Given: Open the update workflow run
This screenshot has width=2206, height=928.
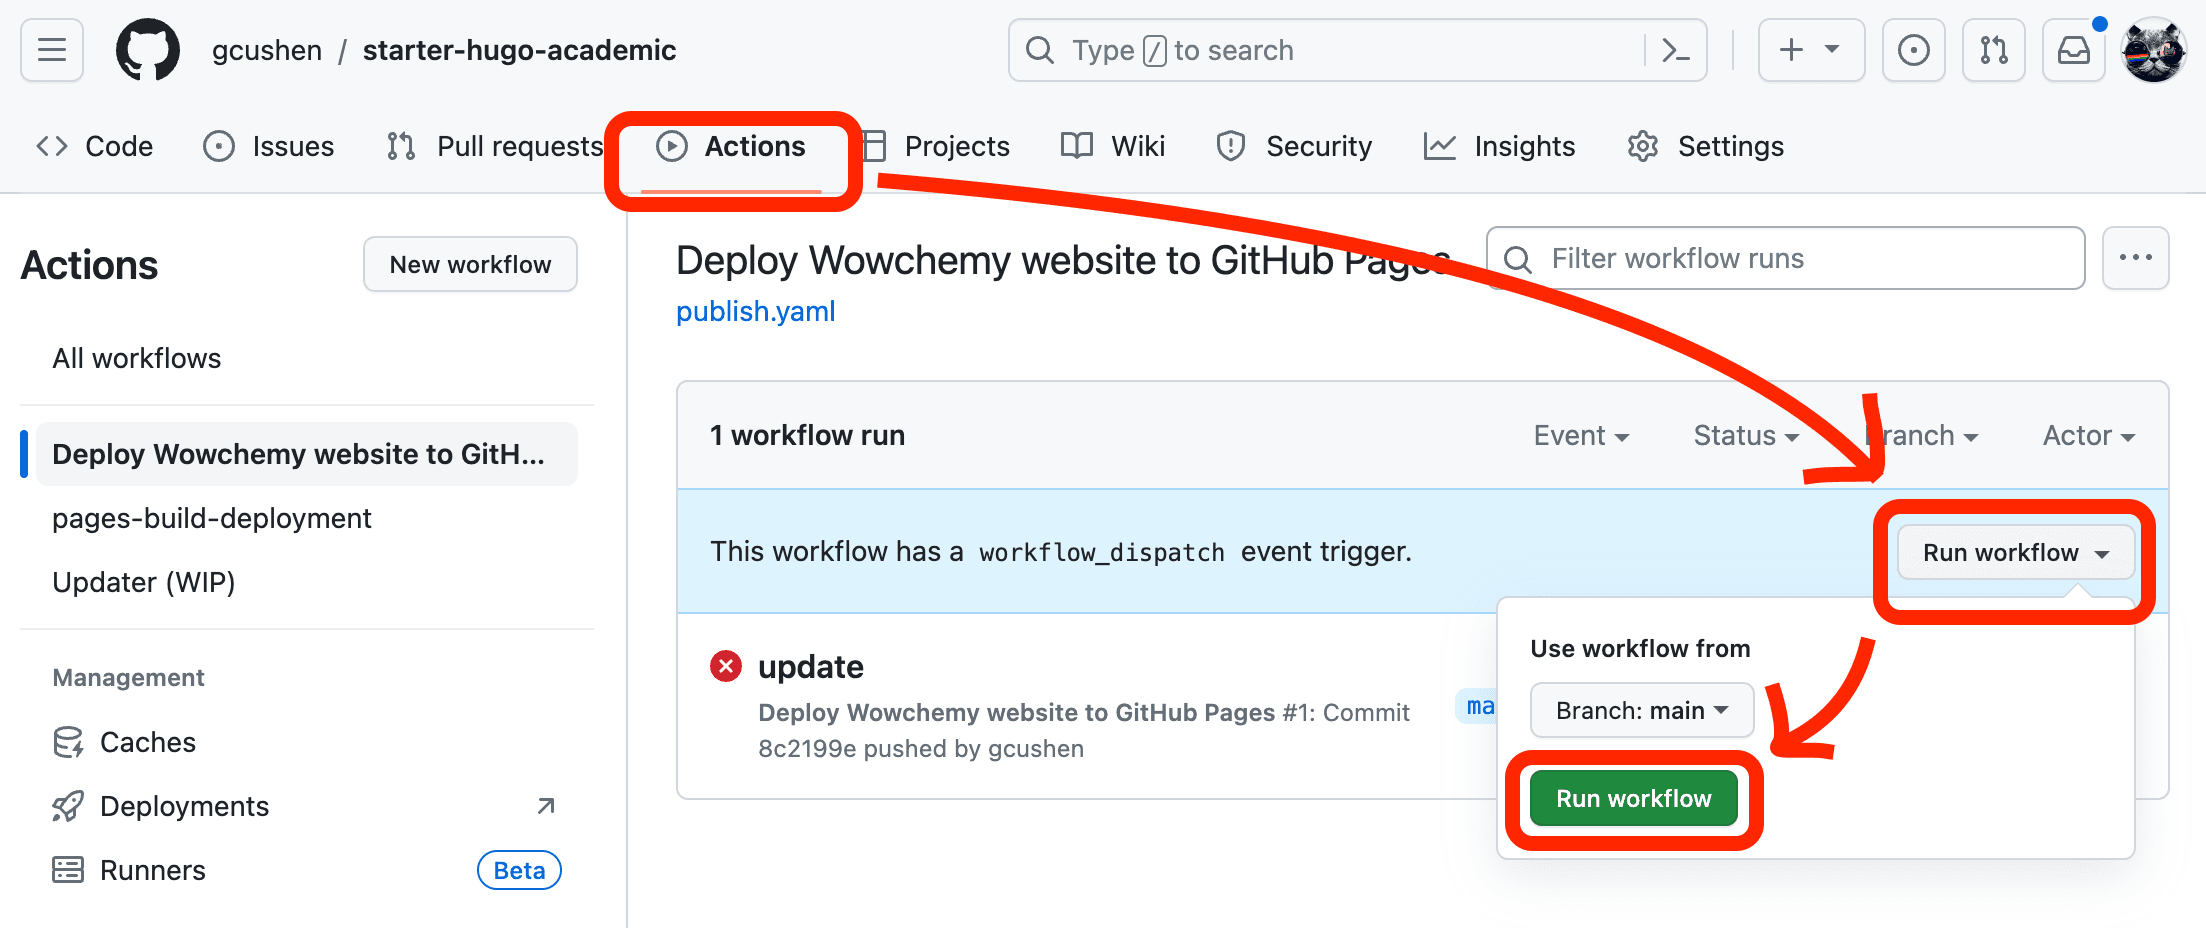Looking at the screenshot, I should (810, 666).
